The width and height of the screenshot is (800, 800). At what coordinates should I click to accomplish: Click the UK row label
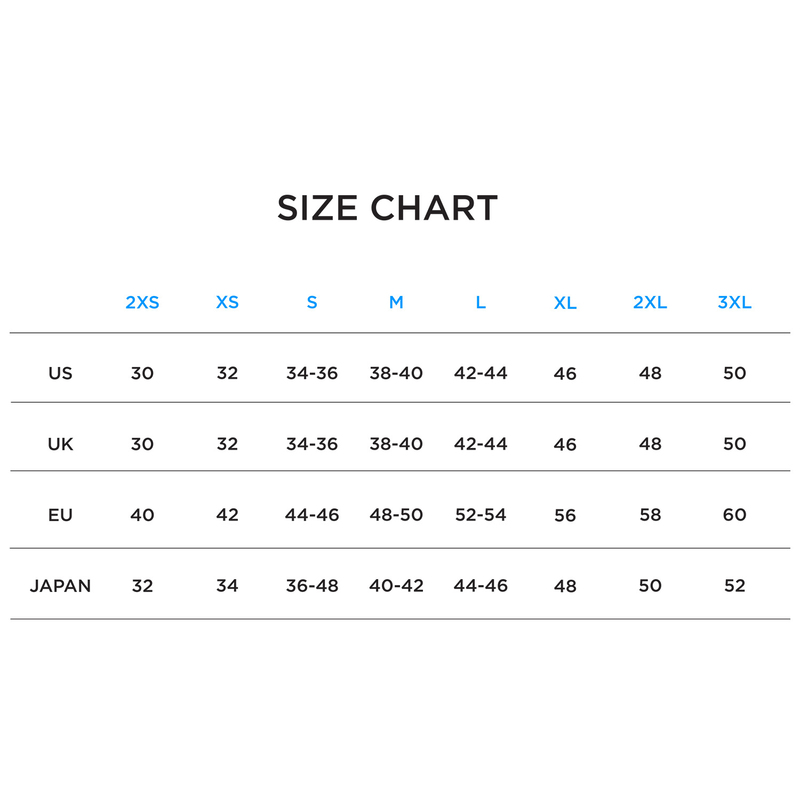pyautogui.click(x=60, y=444)
